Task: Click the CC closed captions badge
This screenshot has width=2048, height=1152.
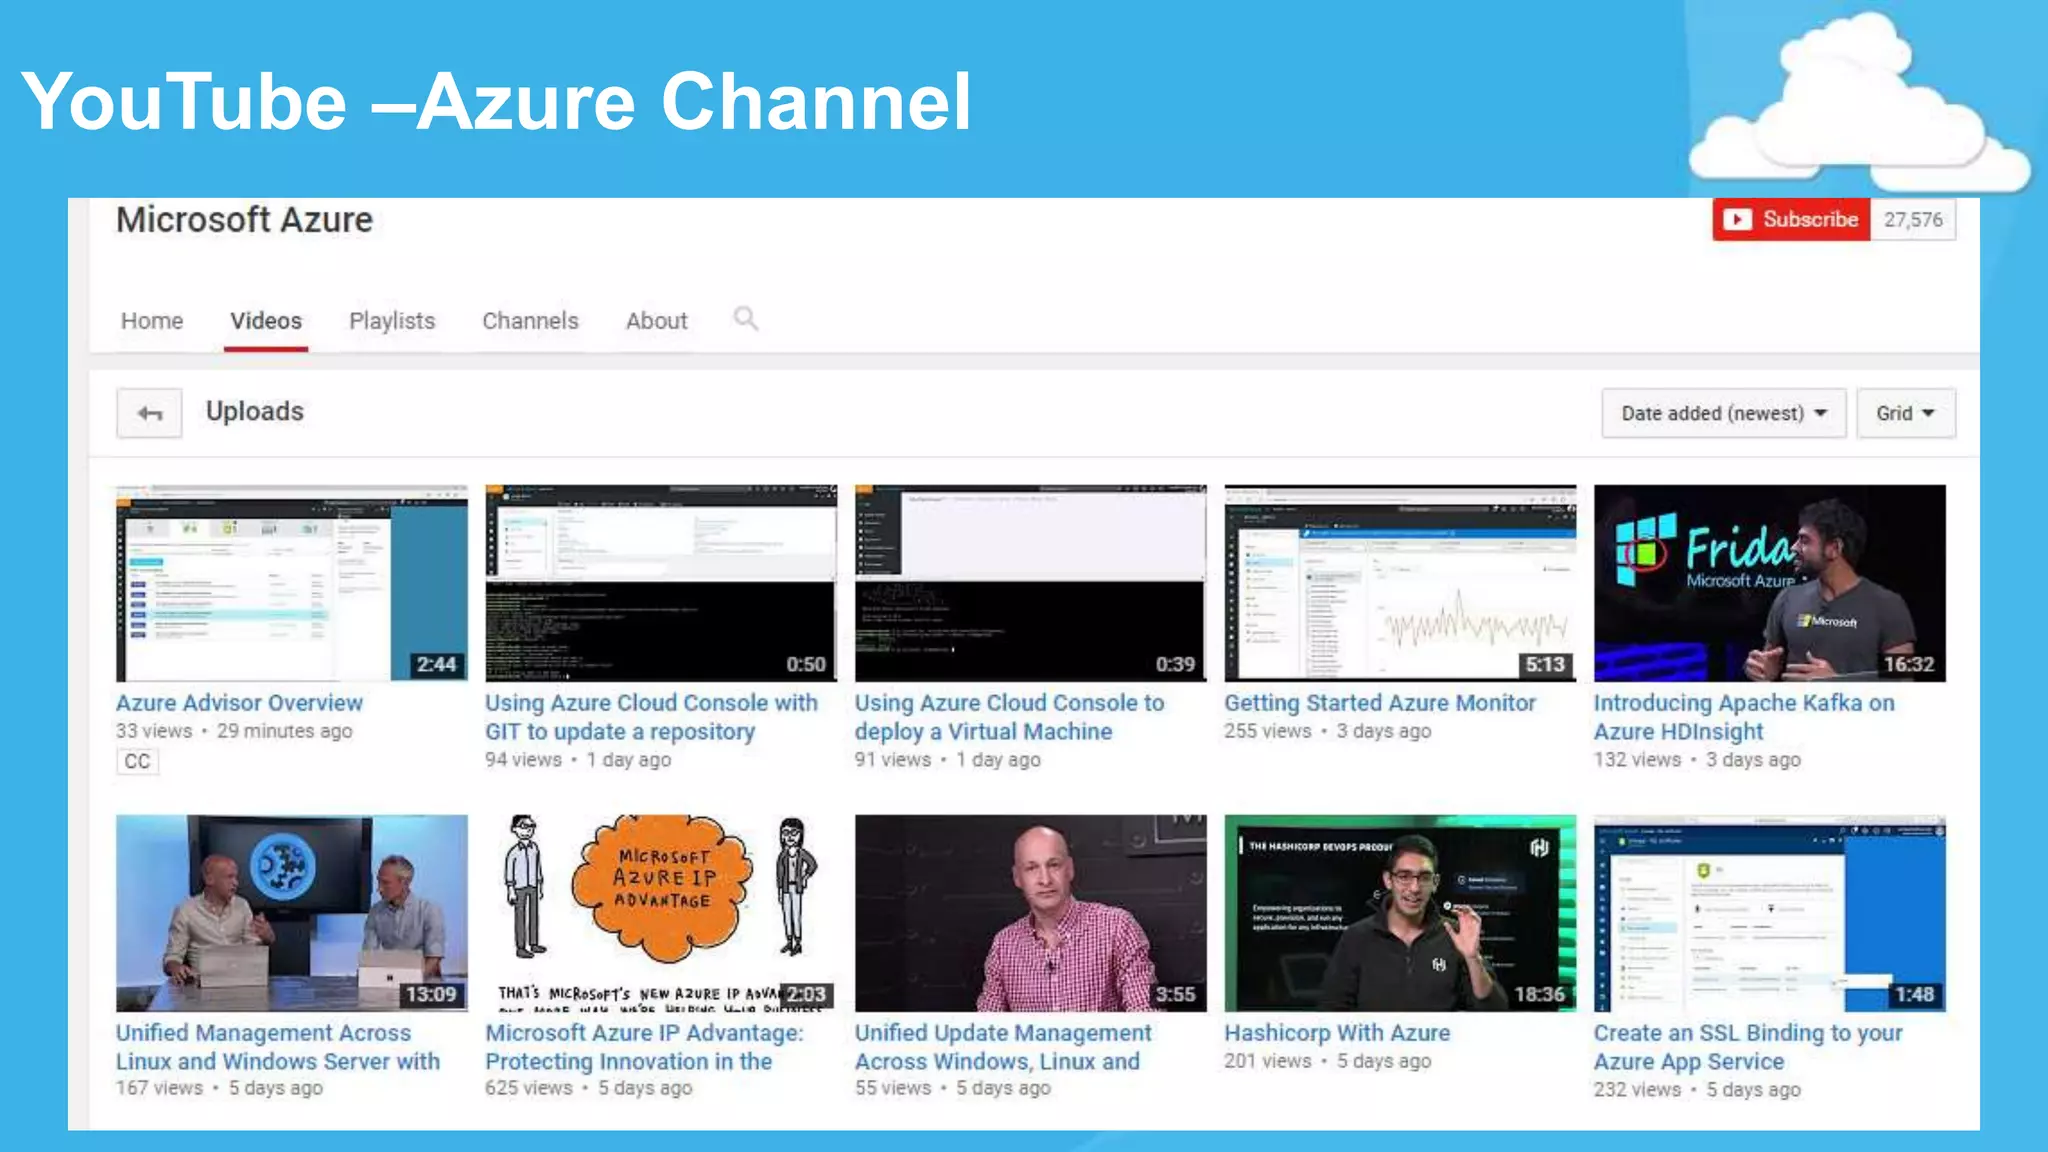Action: pyautogui.click(x=137, y=761)
